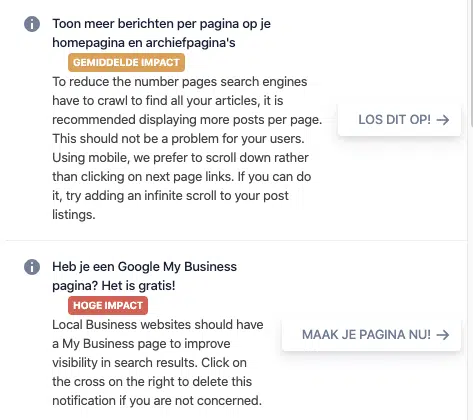This screenshot has width=473, height=420.
Task: Open 'MAAK JE PAGINA NU!' button label
Action: pos(366,335)
